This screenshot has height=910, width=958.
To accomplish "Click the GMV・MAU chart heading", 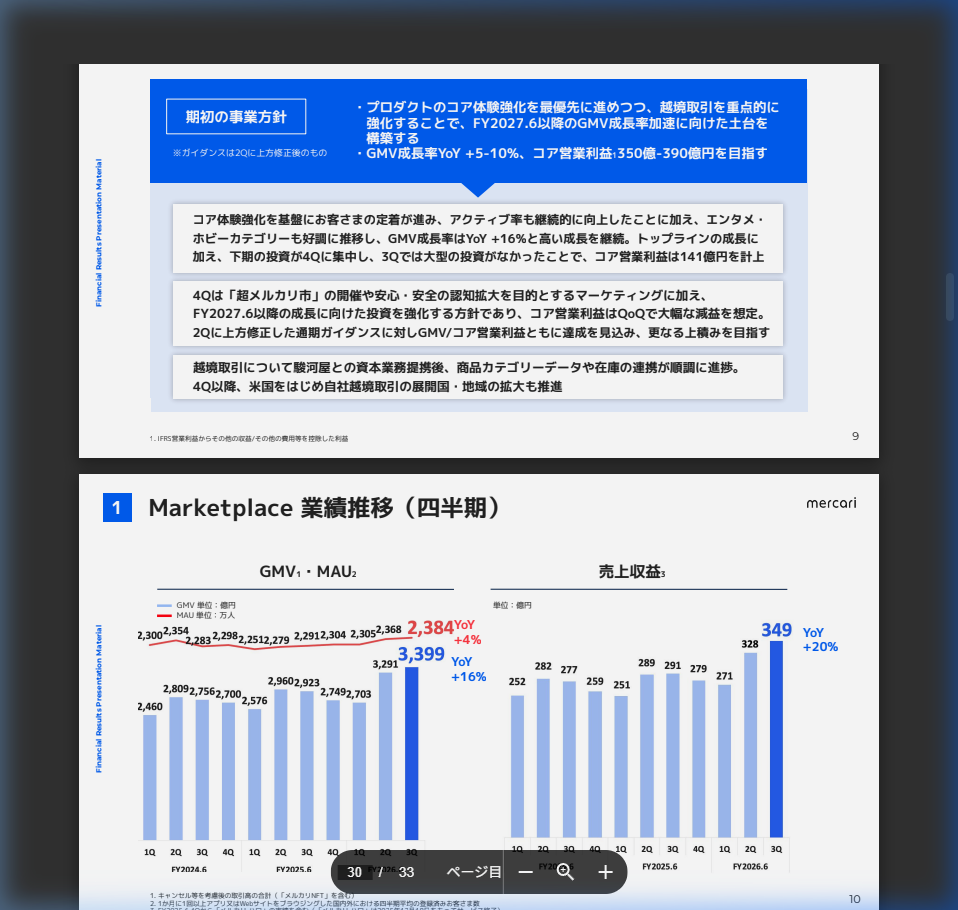I will pos(307,571).
